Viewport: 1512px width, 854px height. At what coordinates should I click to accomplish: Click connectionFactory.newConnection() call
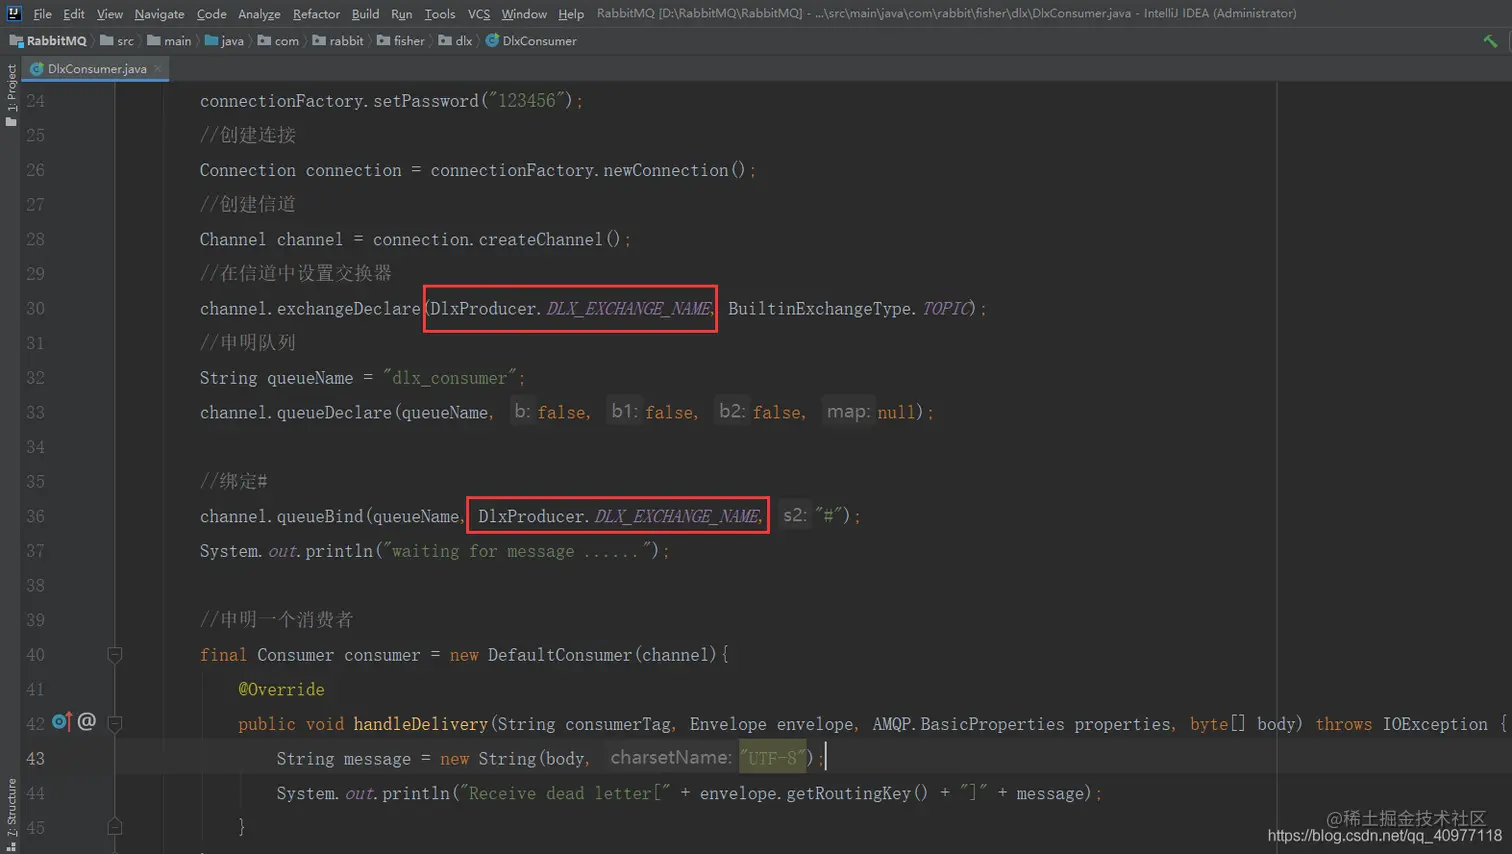pyautogui.click(x=588, y=170)
